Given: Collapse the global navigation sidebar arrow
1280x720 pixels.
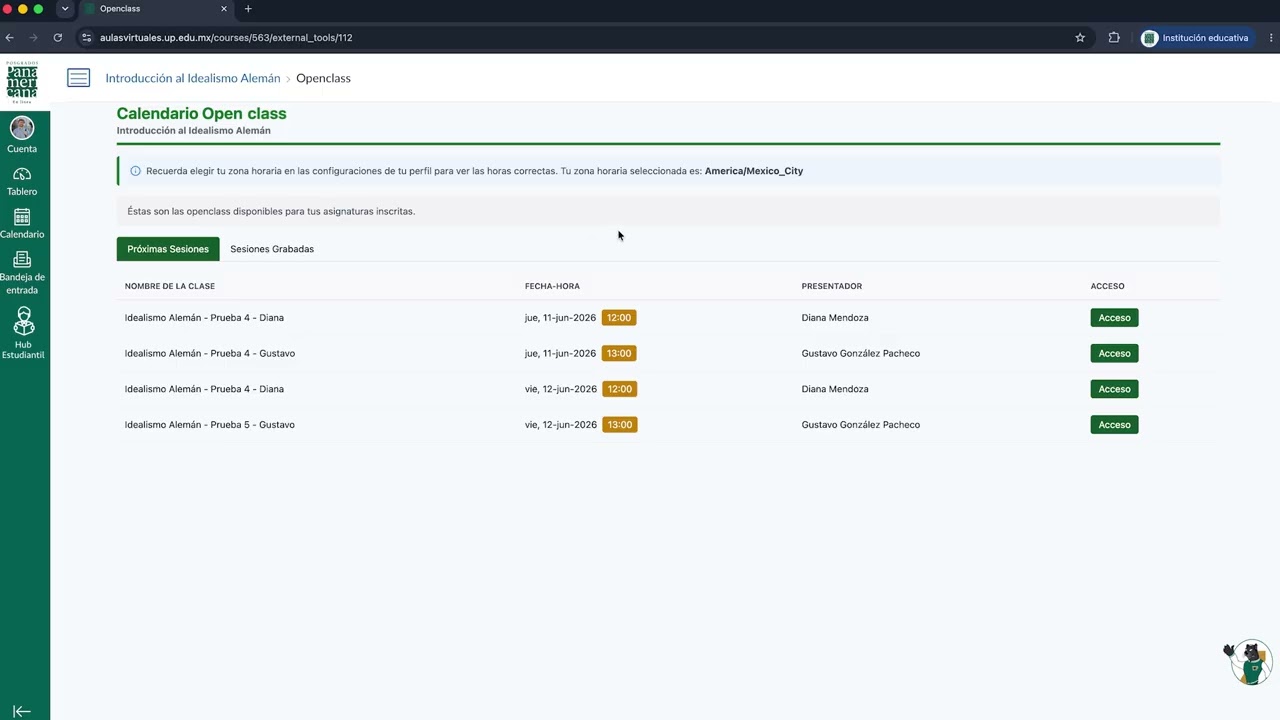Looking at the screenshot, I should coord(22,711).
